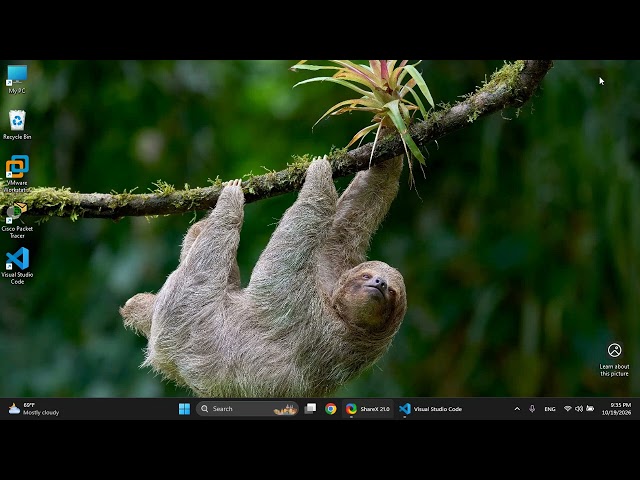
Task: Click the taskbar Search box
Action: coord(247,409)
